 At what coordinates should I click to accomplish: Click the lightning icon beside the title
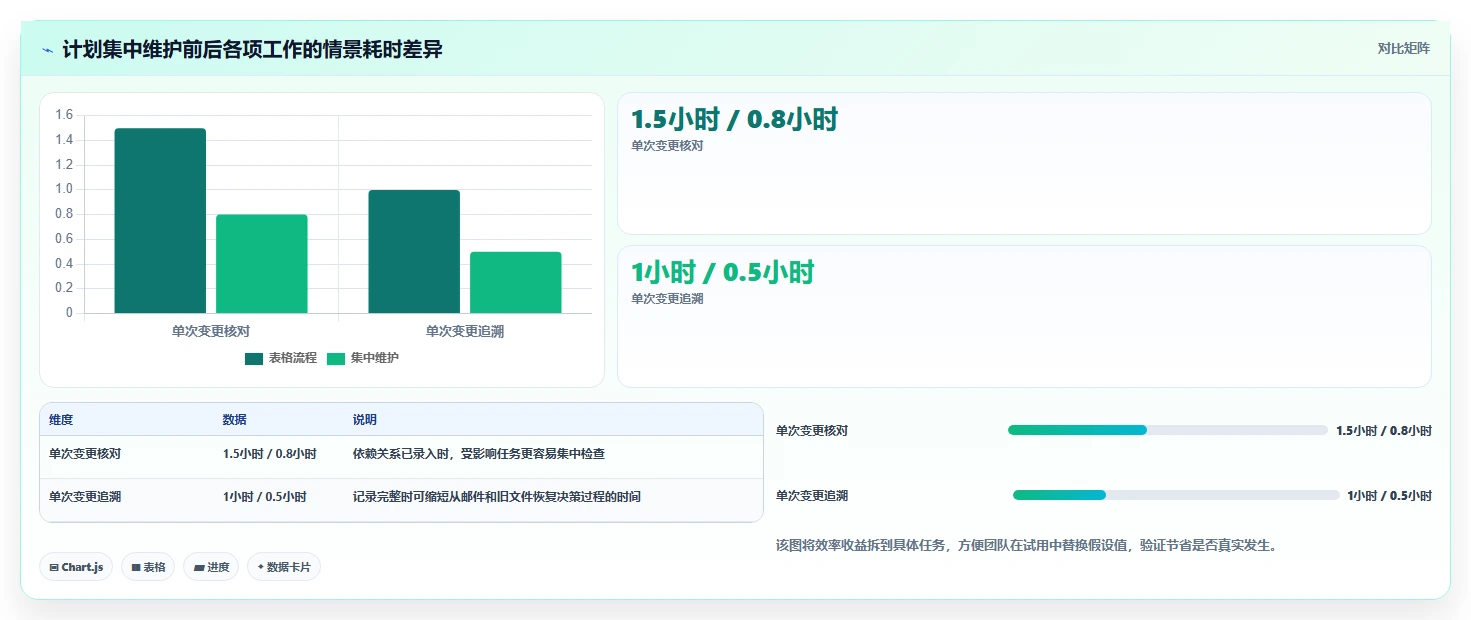coord(47,50)
